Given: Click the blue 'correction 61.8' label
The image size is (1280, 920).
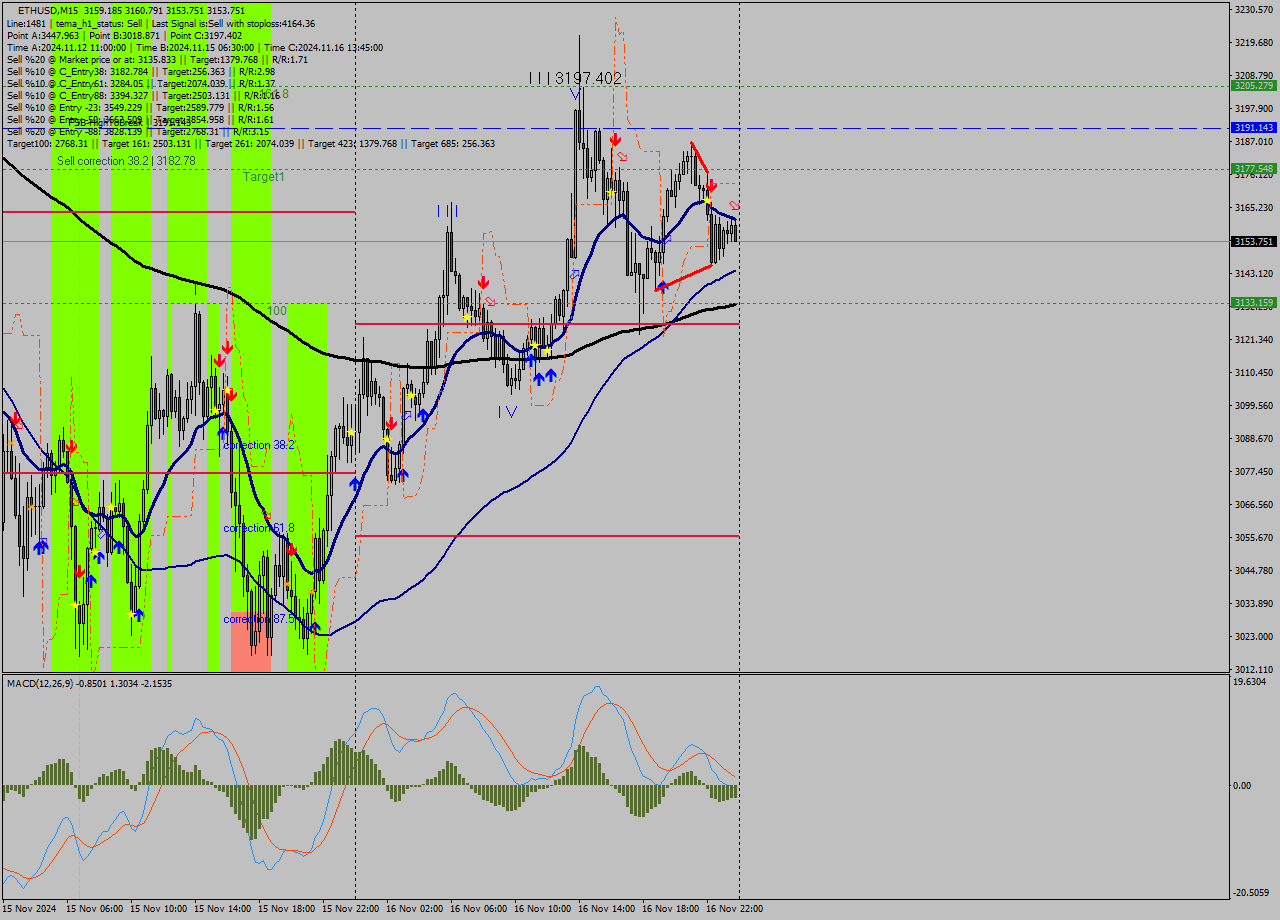Looking at the screenshot, I should coord(259,528).
